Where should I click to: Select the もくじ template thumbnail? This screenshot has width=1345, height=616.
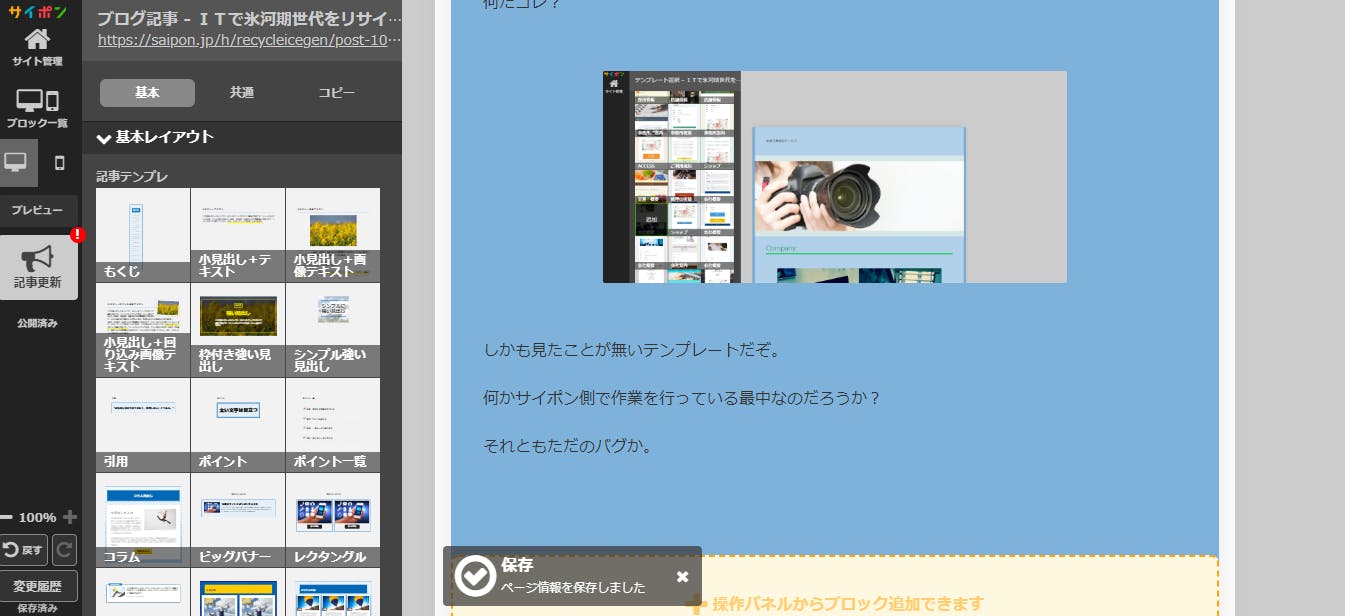(143, 234)
